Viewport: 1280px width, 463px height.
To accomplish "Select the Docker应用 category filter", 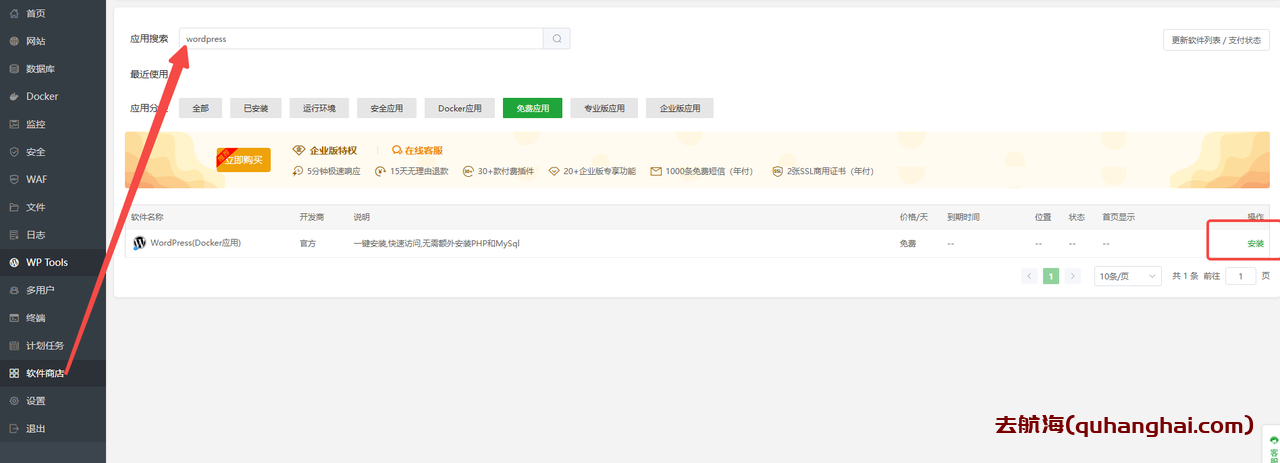I will 460,108.
